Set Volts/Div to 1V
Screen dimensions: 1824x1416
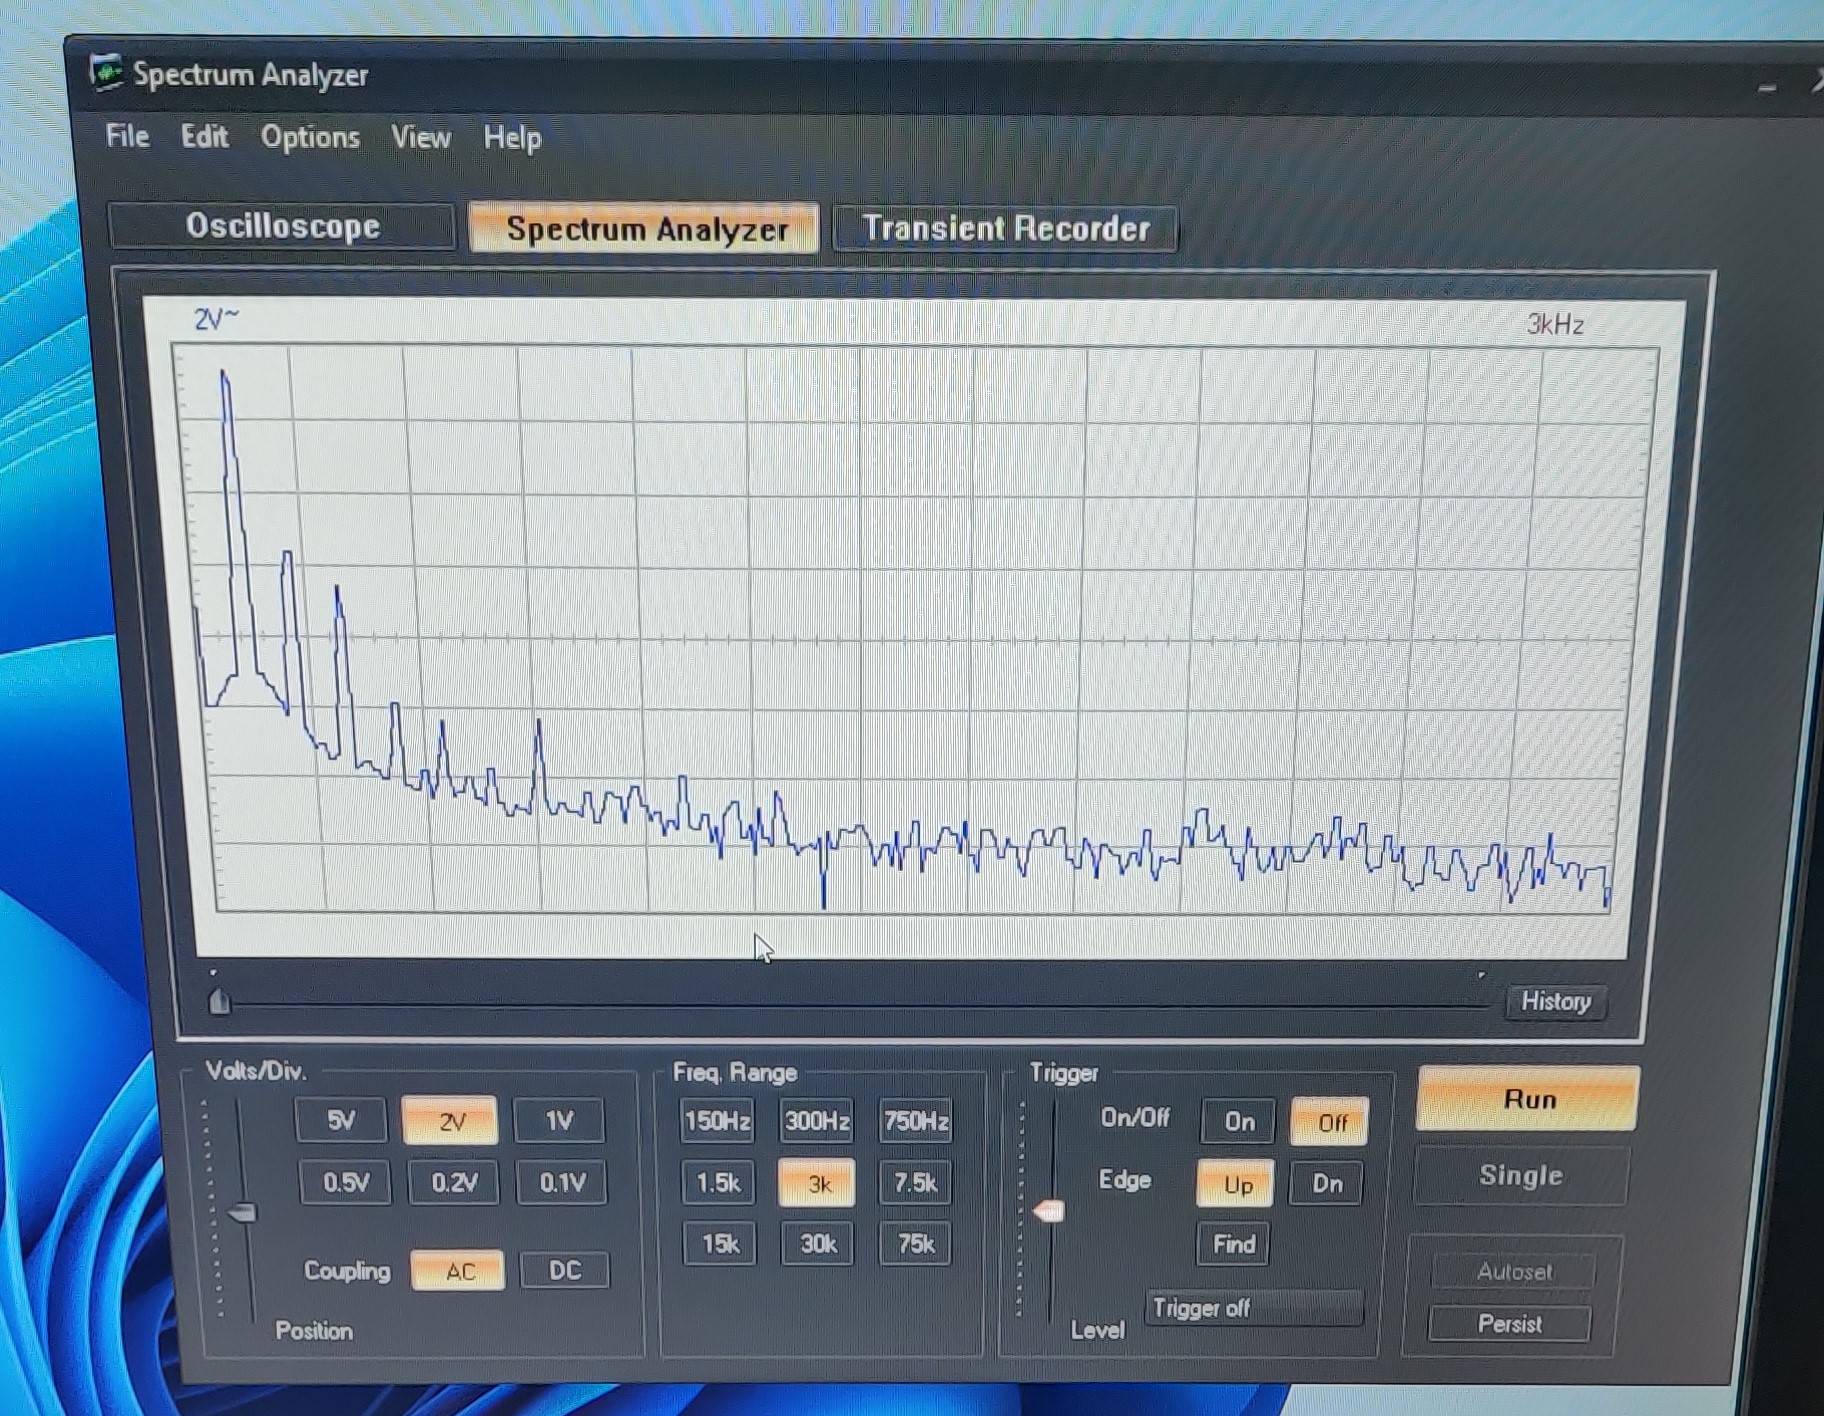pyautogui.click(x=559, y=1121)
